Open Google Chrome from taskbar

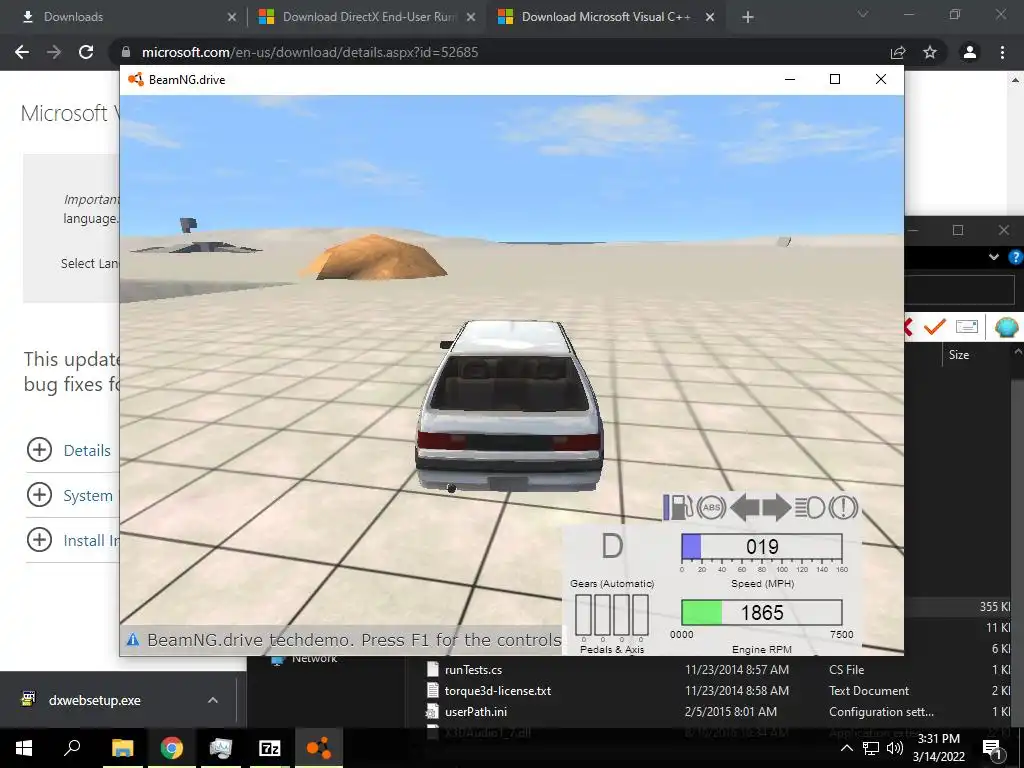pos(172,748)
